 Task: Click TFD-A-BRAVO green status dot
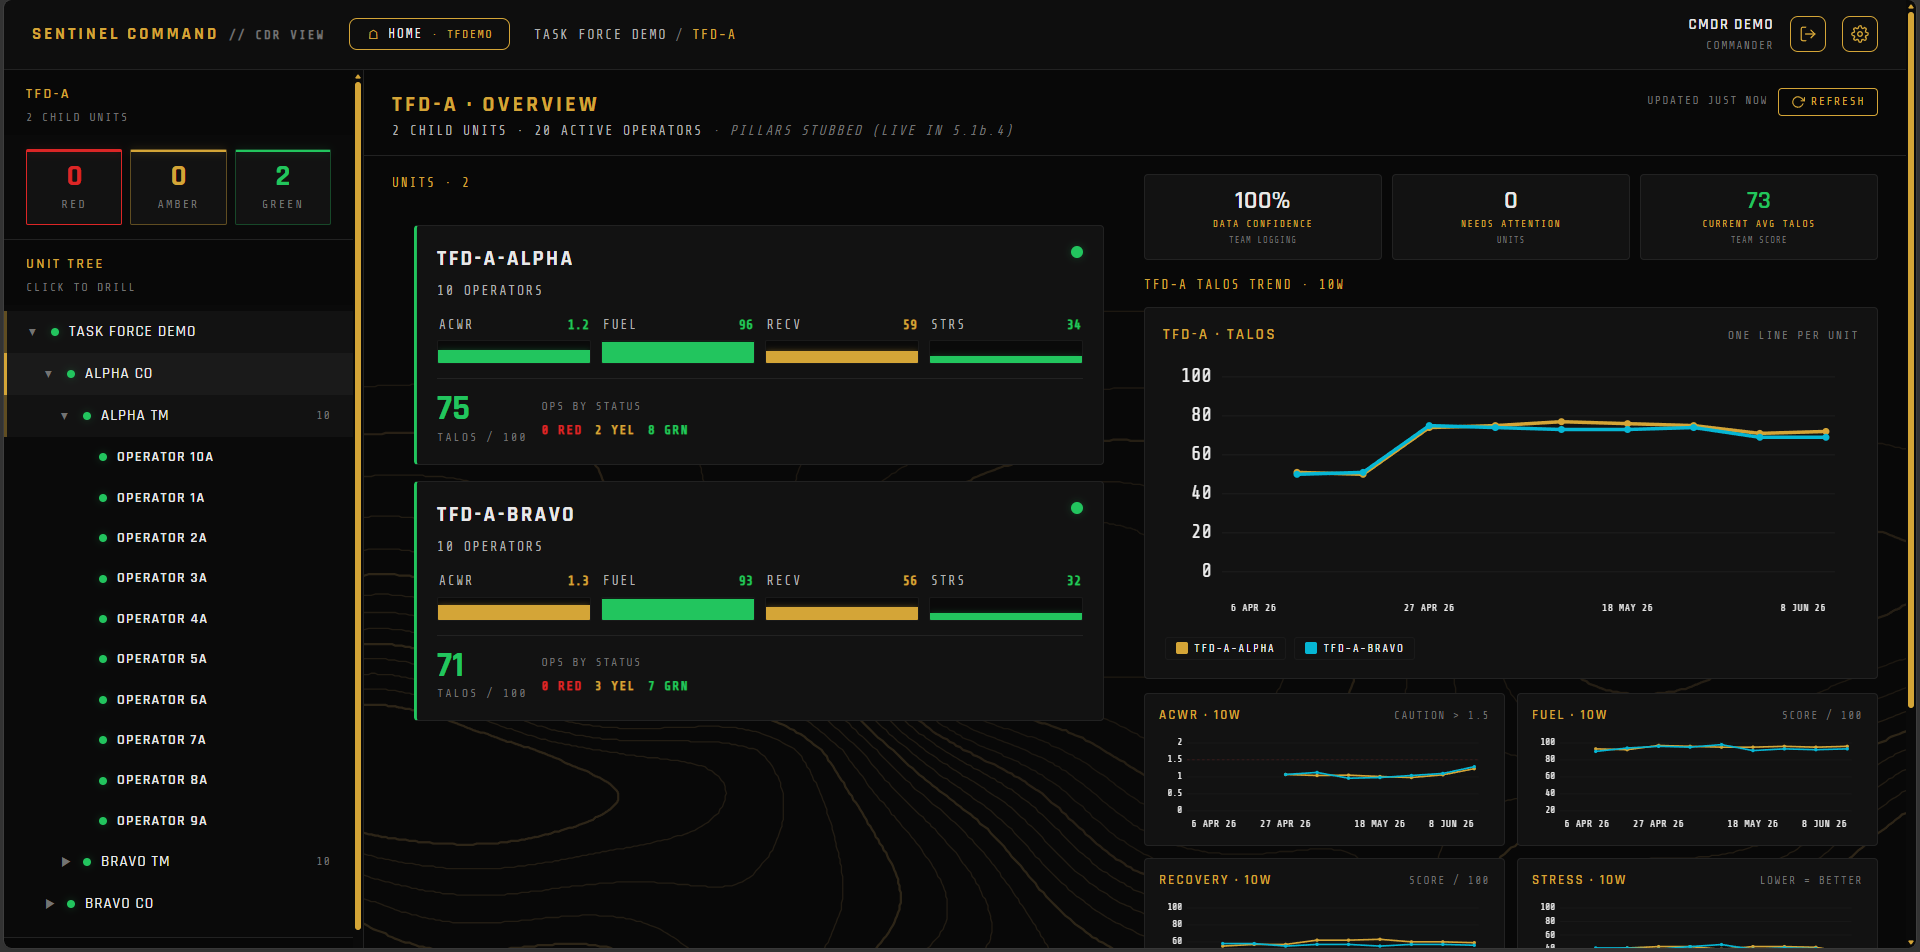(1077, 508)
